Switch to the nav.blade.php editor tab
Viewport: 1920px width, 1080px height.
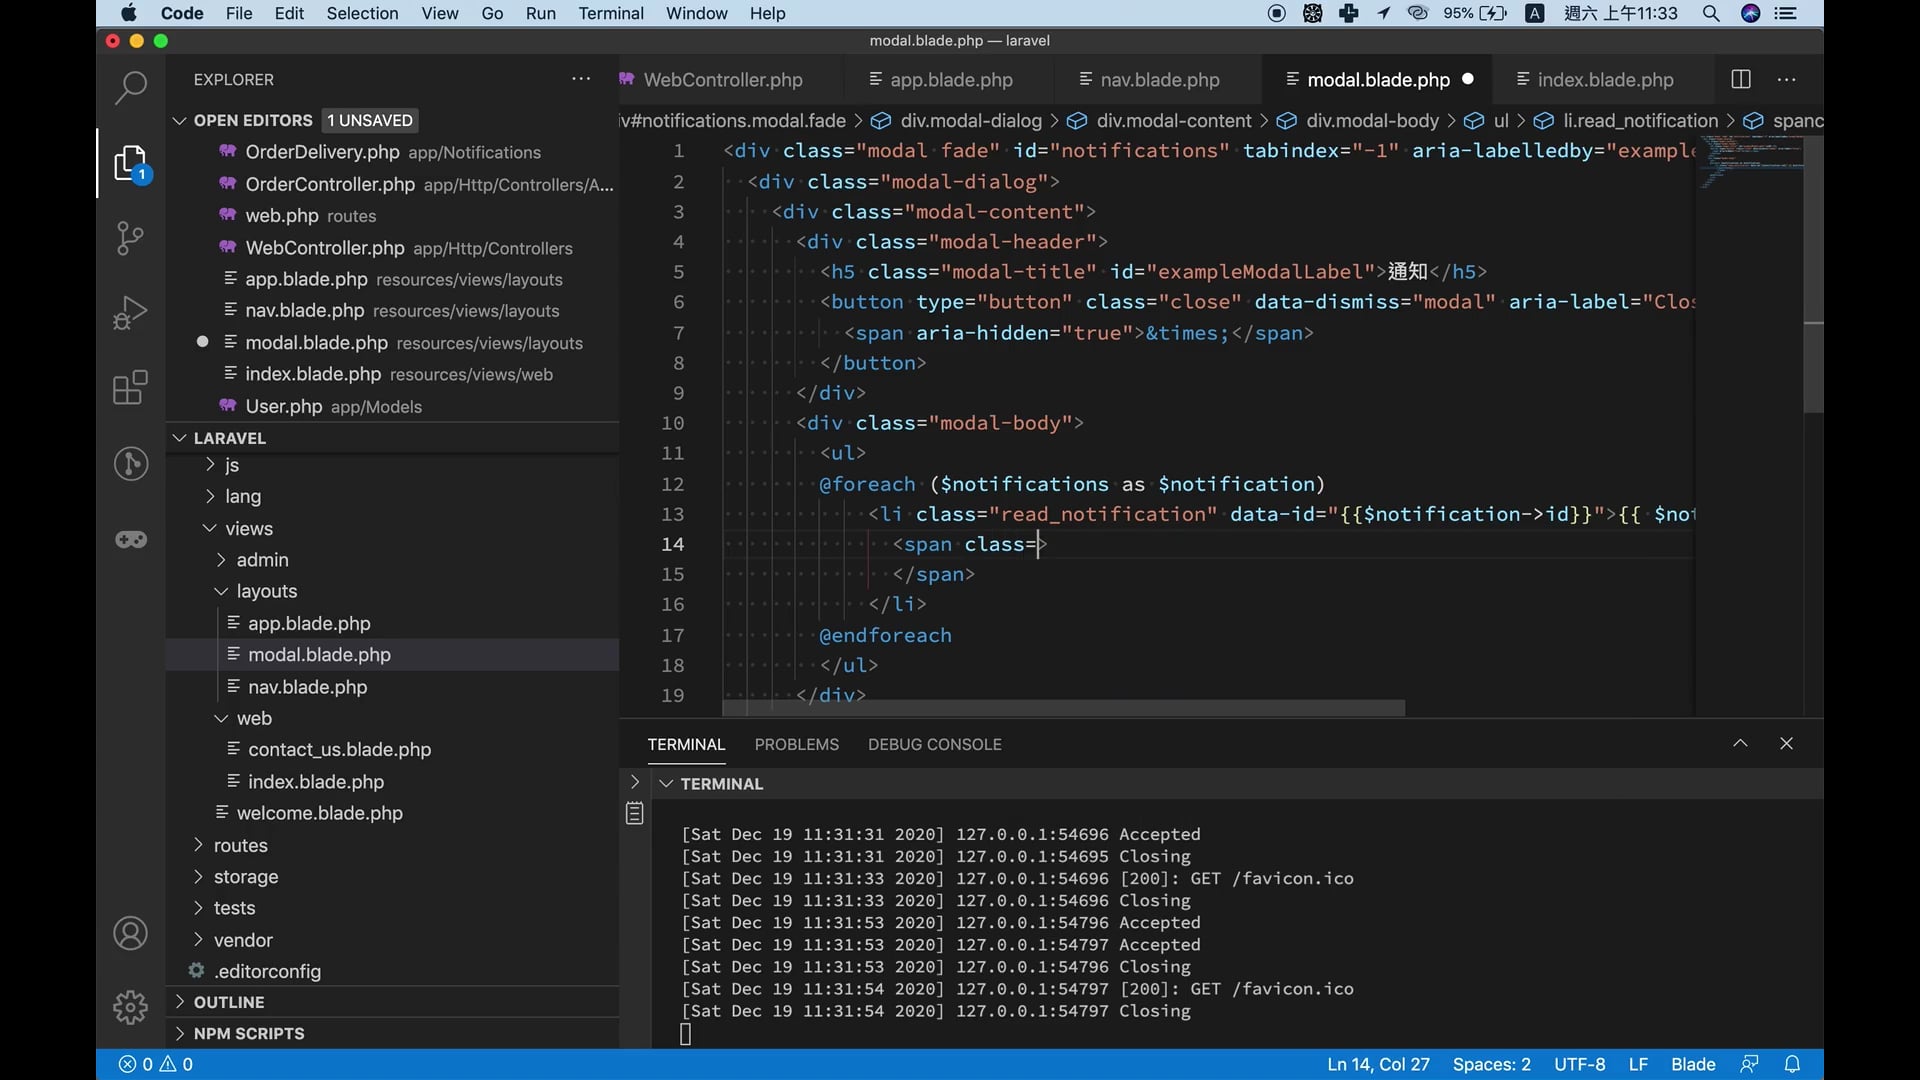[1158, 80]
